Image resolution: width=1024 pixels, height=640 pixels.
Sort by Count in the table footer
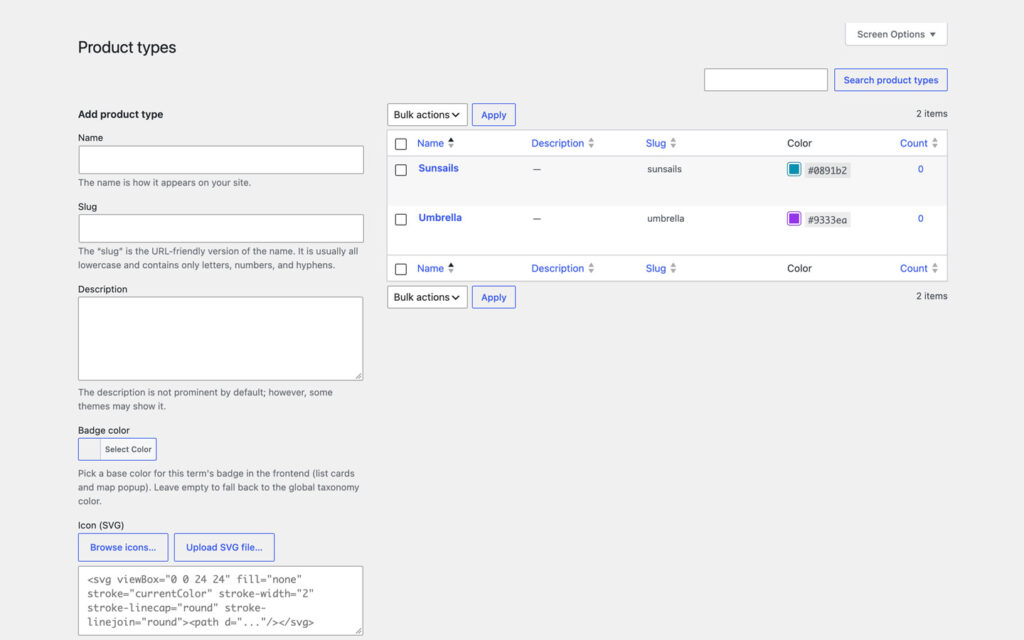point(913,268)
